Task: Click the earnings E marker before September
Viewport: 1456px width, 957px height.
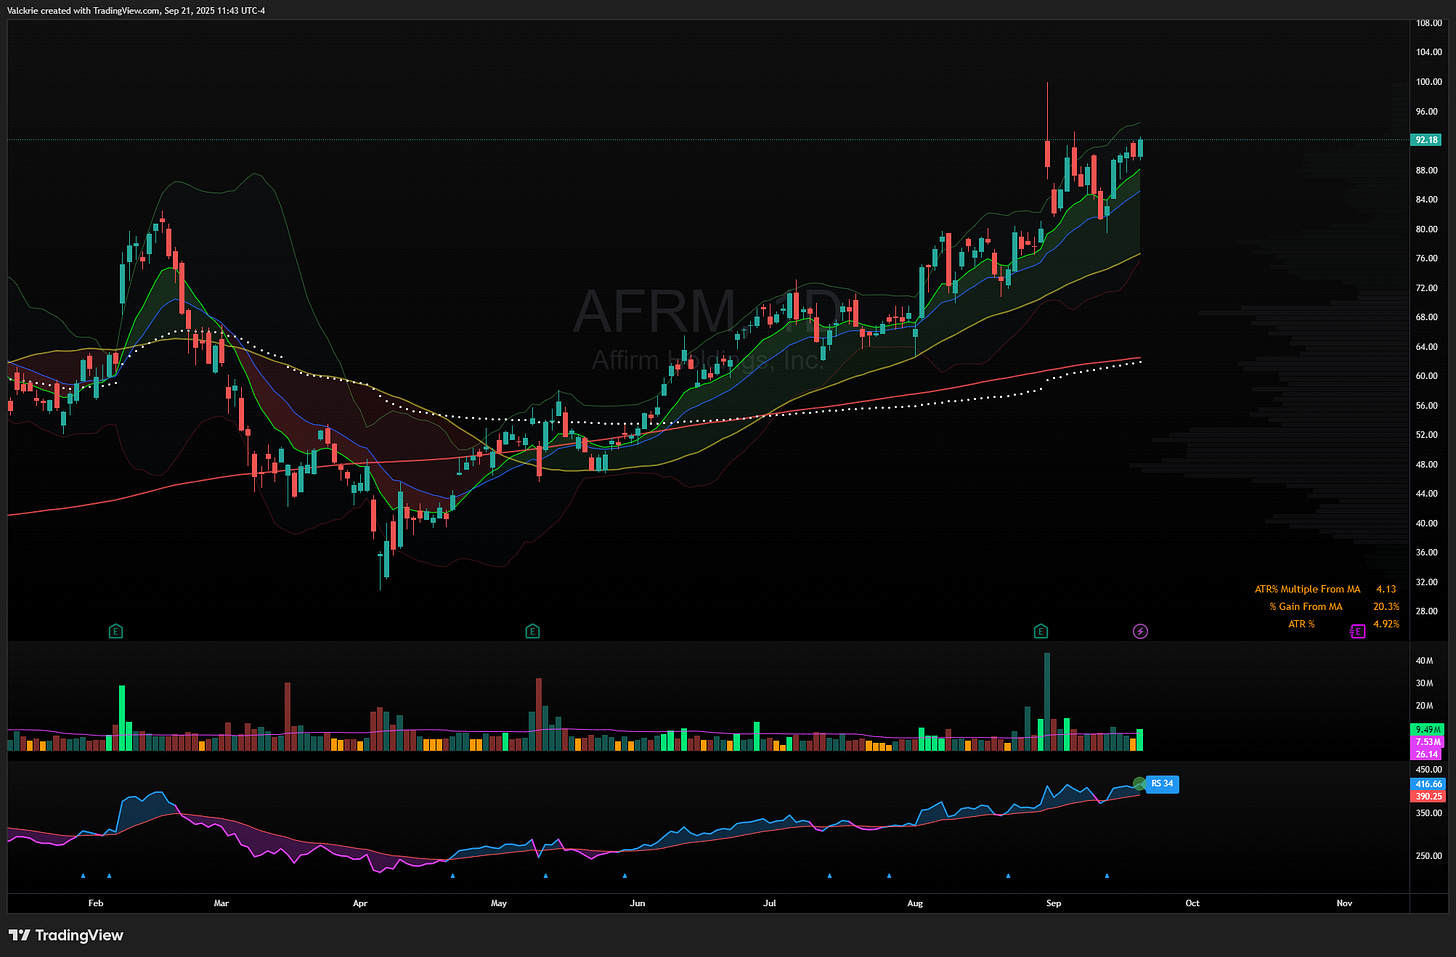Action: tap(1040, 631)
